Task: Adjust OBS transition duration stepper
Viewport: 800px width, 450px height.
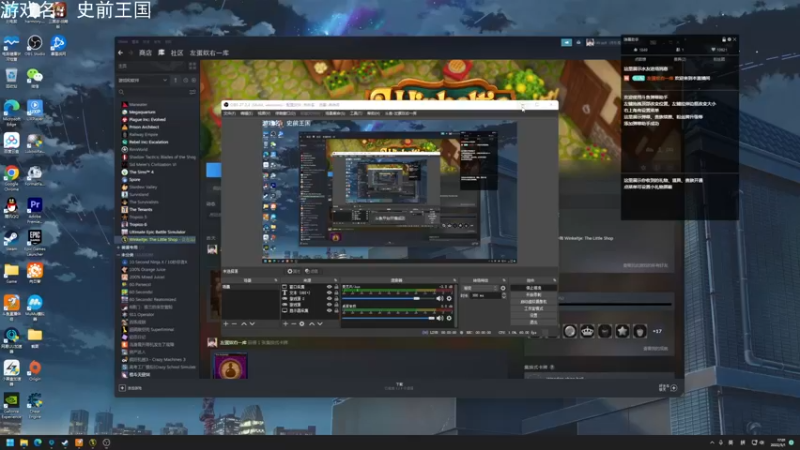Action: [x=504, y=295]
